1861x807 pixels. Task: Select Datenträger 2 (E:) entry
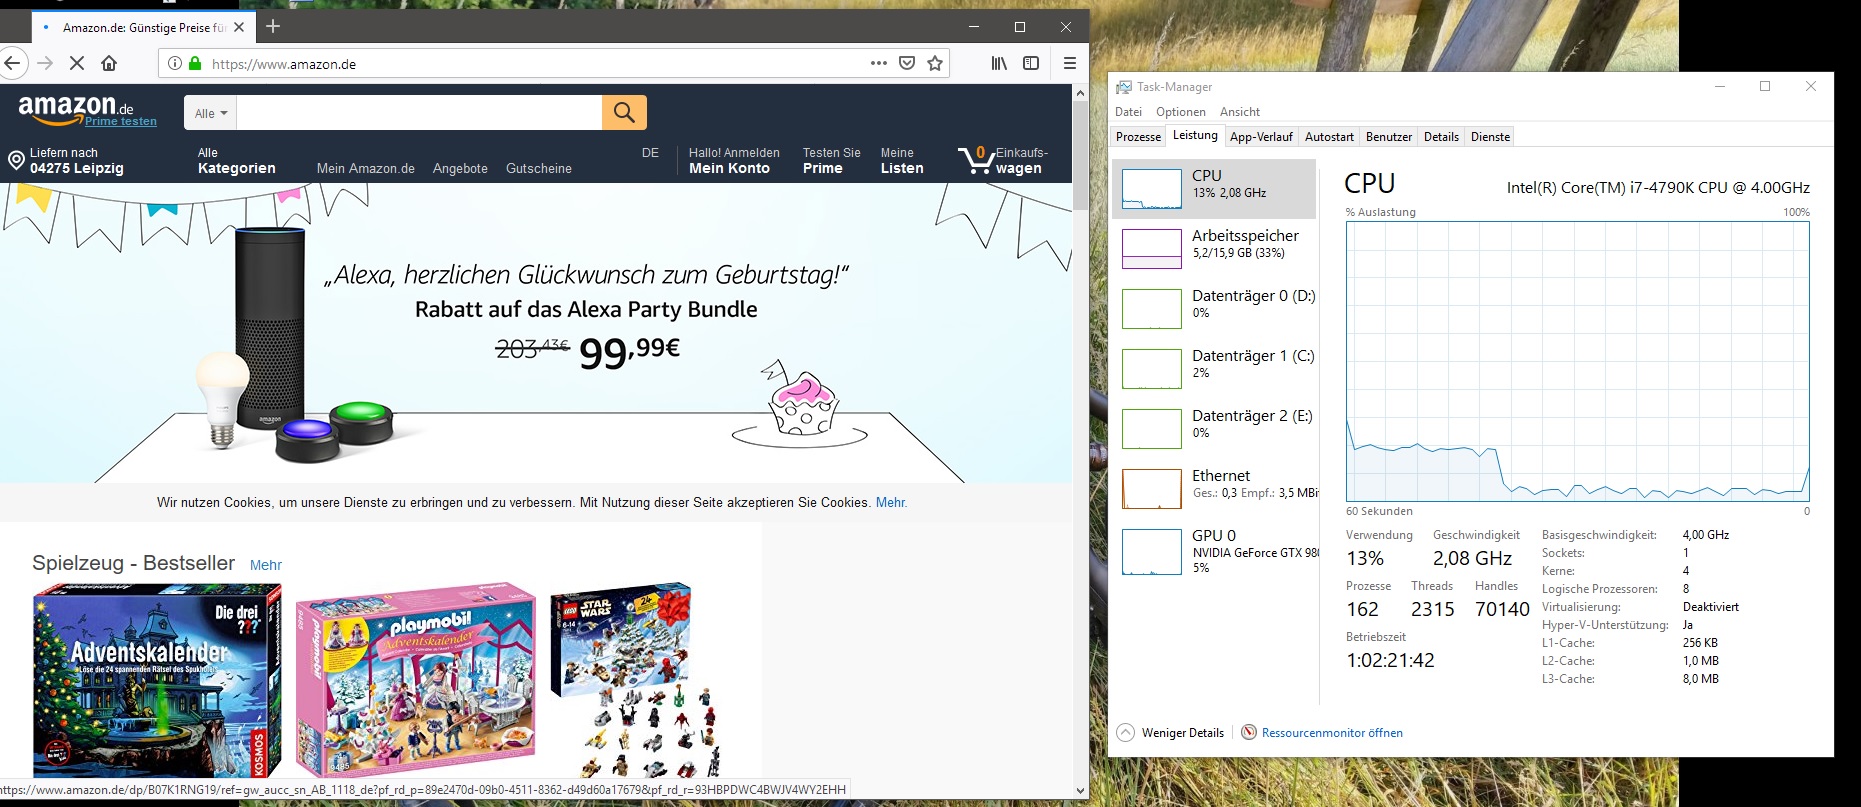pos(1214,429)
